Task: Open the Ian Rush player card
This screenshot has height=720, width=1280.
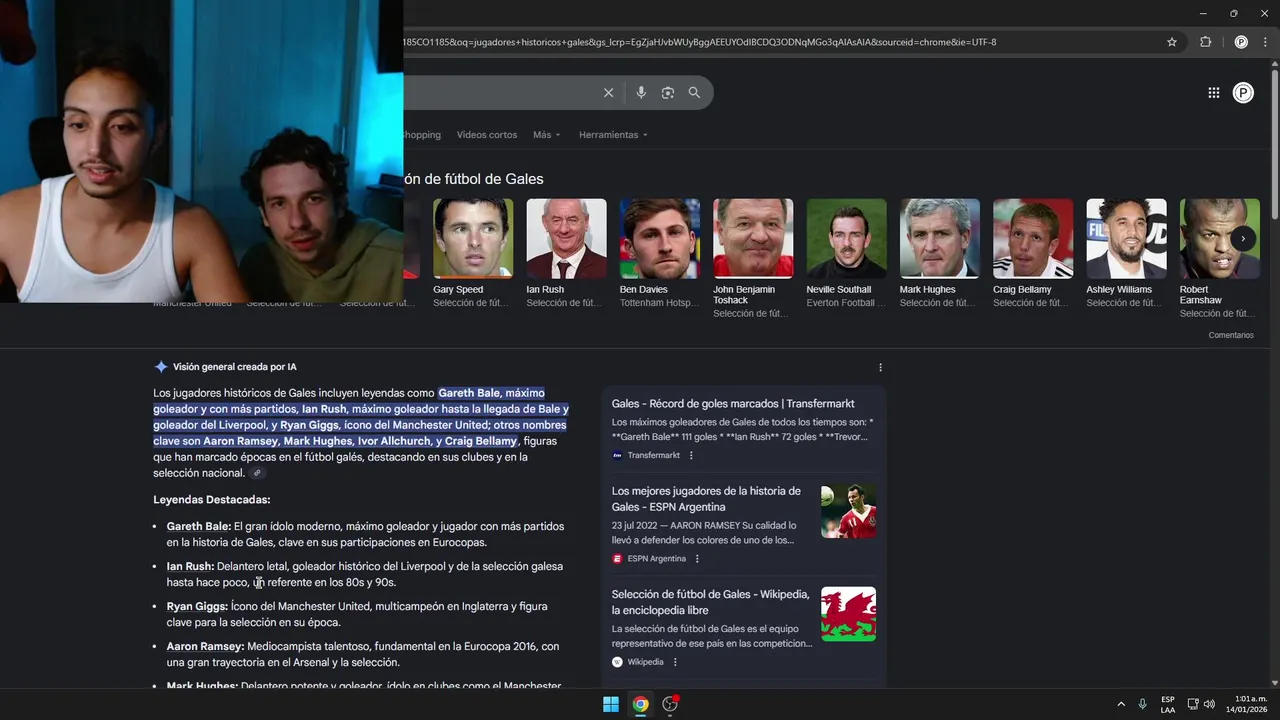Action: tap(566, 253)
